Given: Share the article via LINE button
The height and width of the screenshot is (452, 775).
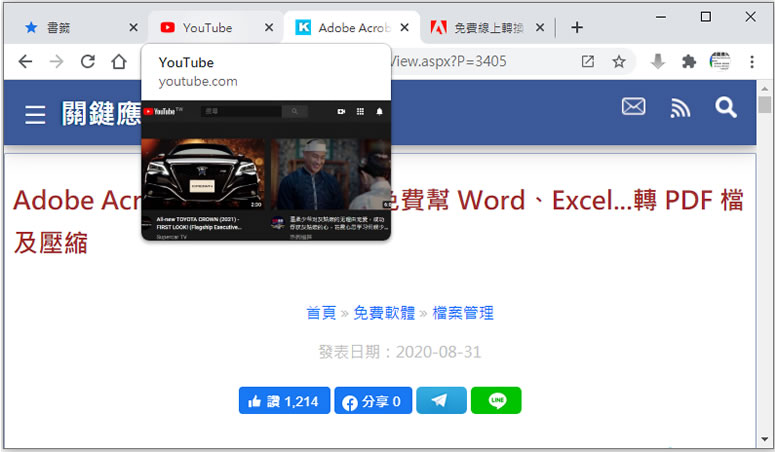Looking at the screenshot, I should [496, 401].
